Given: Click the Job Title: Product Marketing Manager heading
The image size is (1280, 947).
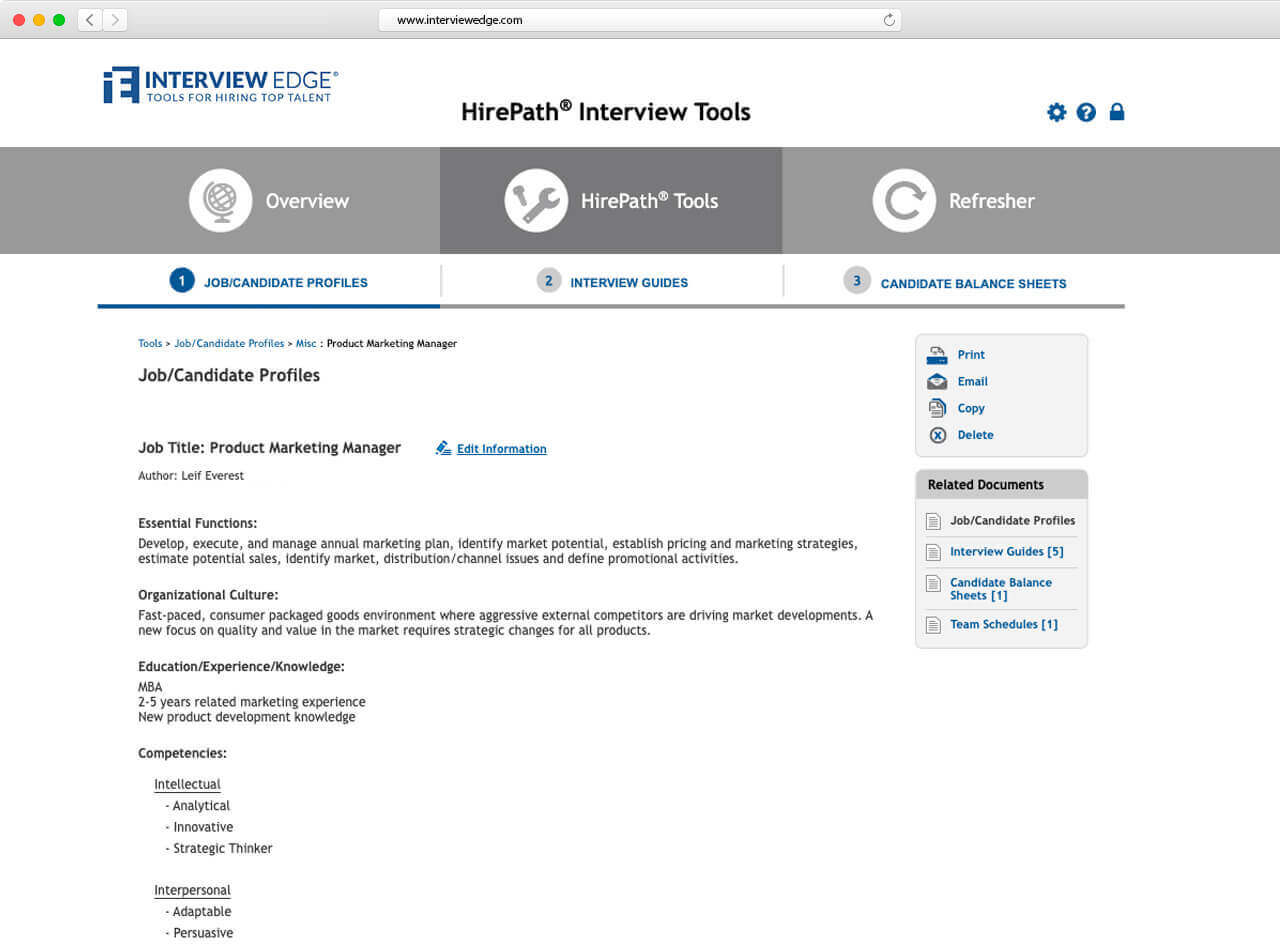Looking at the screenshot, I should (270, 448).
